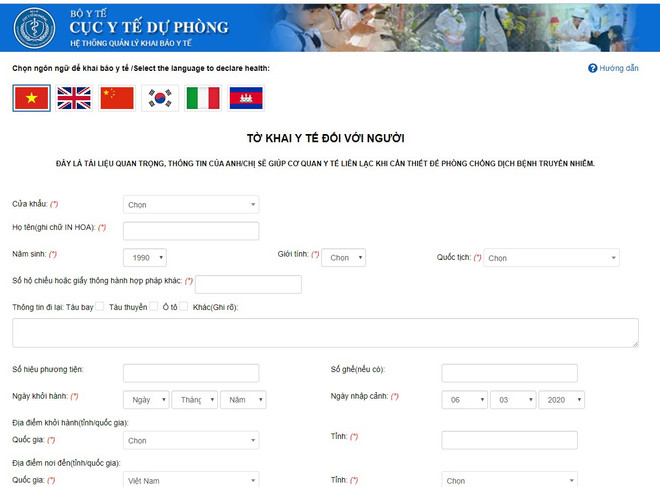Open destination Tỉnh Chọn dropdown
This screenshot has width=660, height=487.
[x=510, y=480]
